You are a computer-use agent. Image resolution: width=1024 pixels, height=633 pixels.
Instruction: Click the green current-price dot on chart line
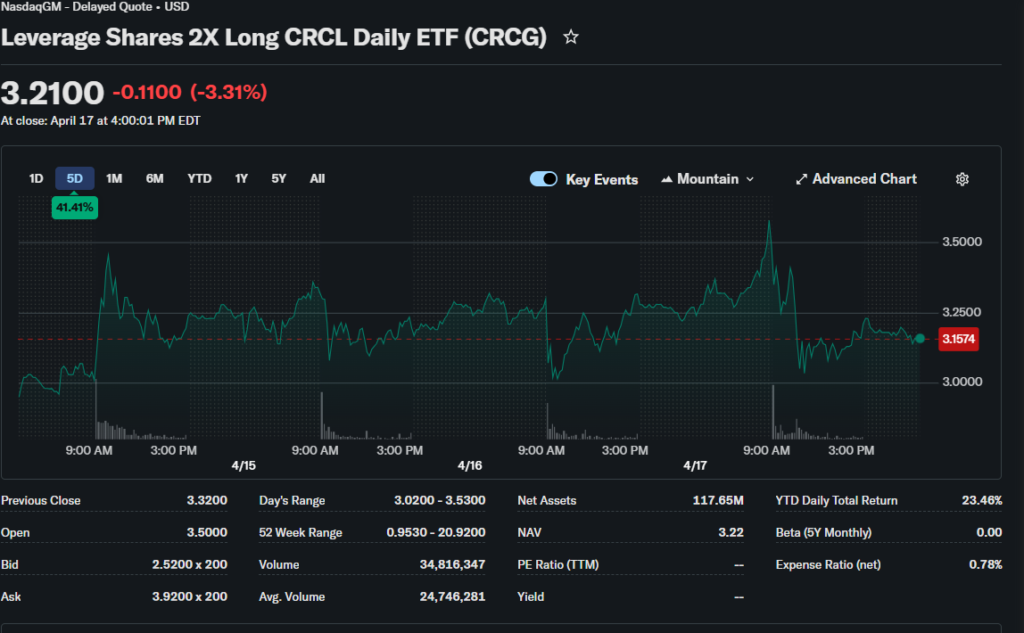click(919, 339)
